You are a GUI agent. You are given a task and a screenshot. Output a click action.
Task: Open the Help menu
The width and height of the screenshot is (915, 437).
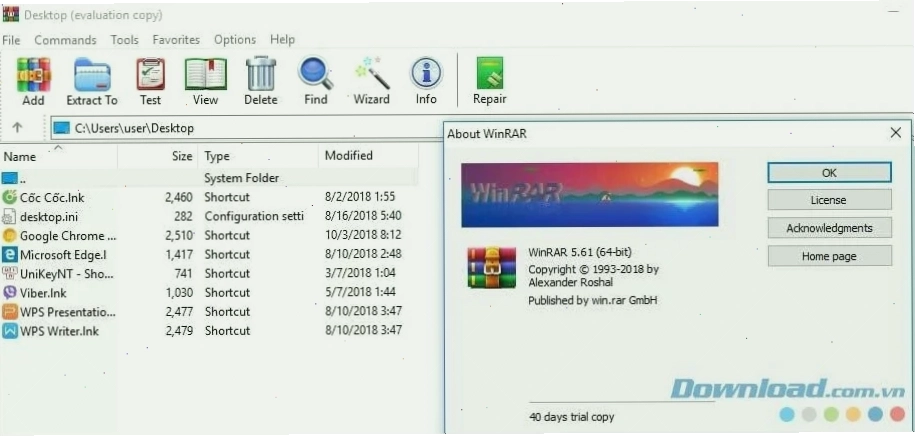(x=282, y=40)
